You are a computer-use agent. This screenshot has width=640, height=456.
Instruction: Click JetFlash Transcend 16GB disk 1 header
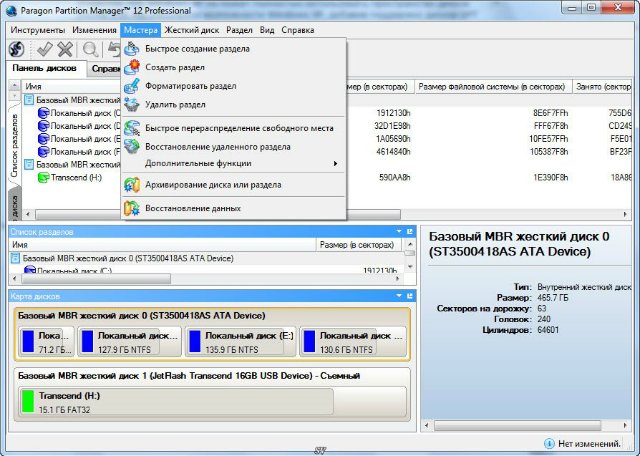pos(189,376)
